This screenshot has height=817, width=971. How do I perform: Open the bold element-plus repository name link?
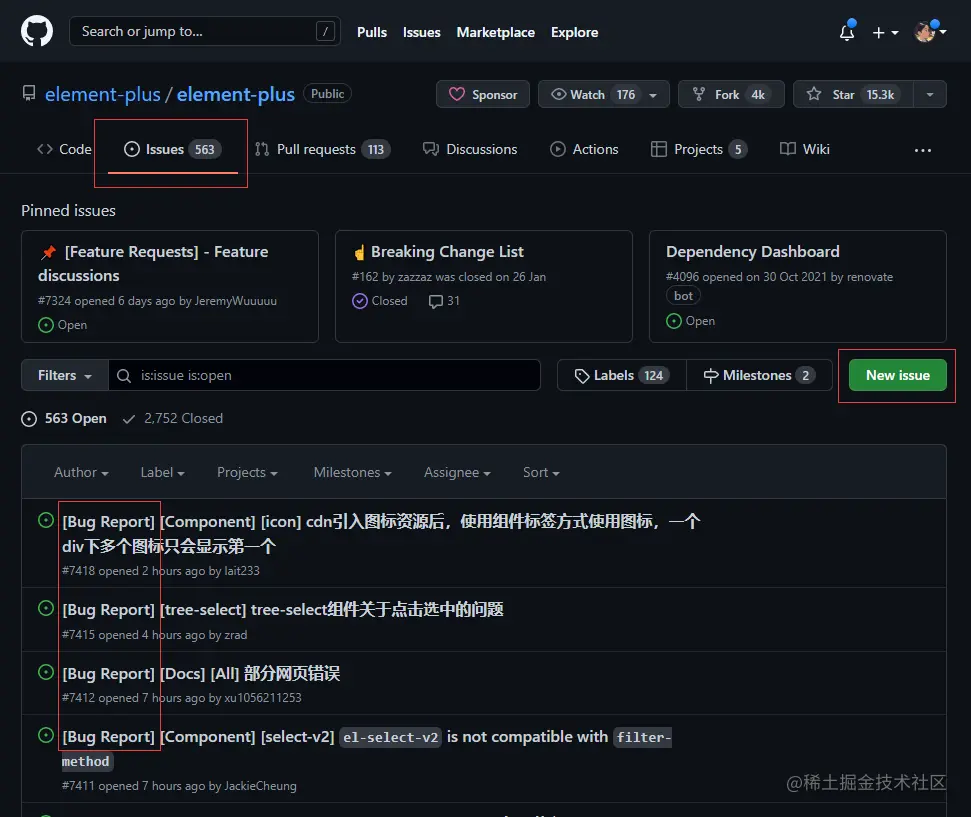[x=236, y=94]
